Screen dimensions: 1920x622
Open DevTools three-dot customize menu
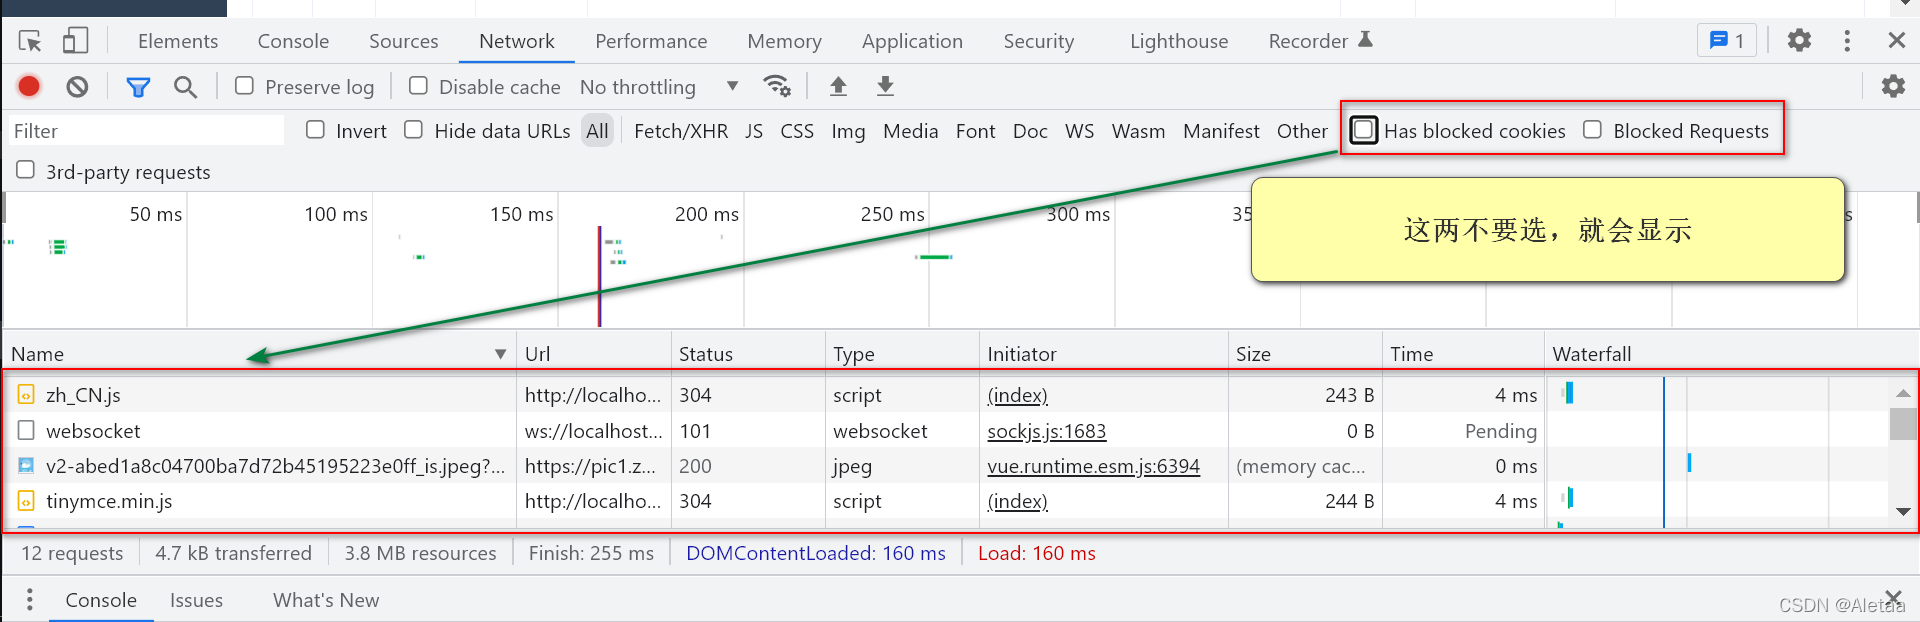click(x=1847, y=41)
